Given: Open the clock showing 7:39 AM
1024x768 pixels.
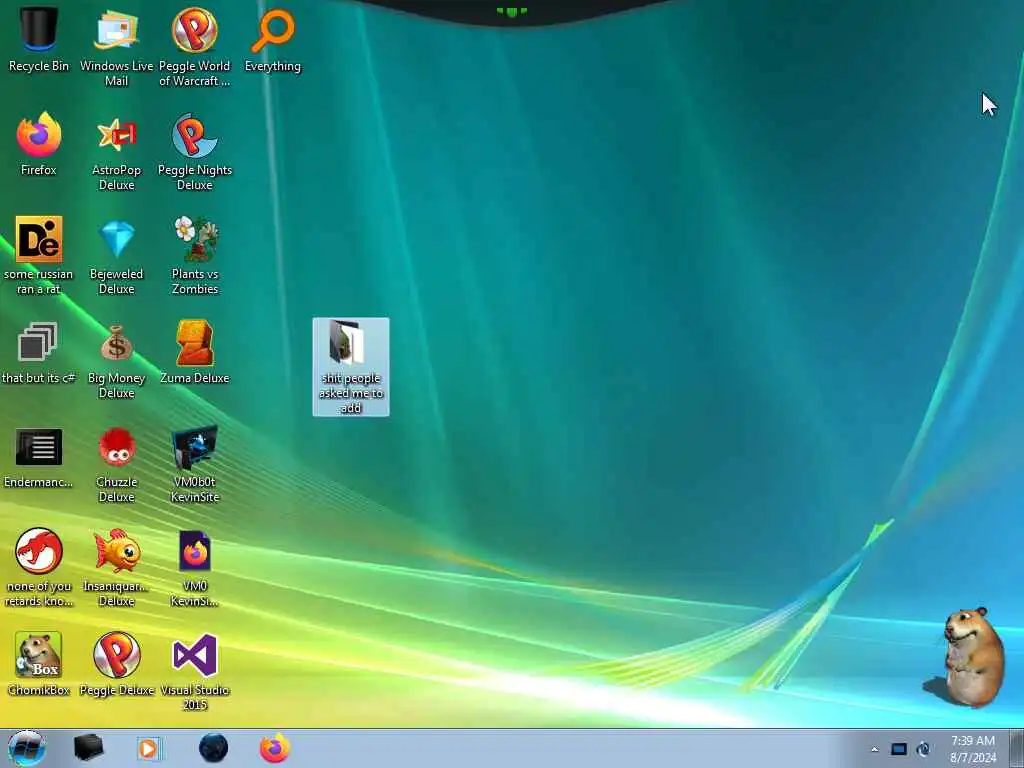Looking at the screenshot, I should [973, 749].
